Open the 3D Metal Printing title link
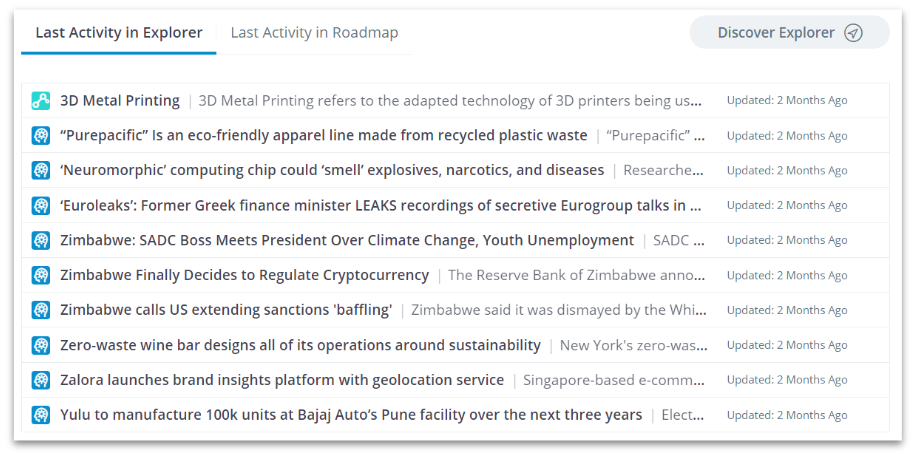Viewport: 913px width, 454px height. [x=120, y=101]
